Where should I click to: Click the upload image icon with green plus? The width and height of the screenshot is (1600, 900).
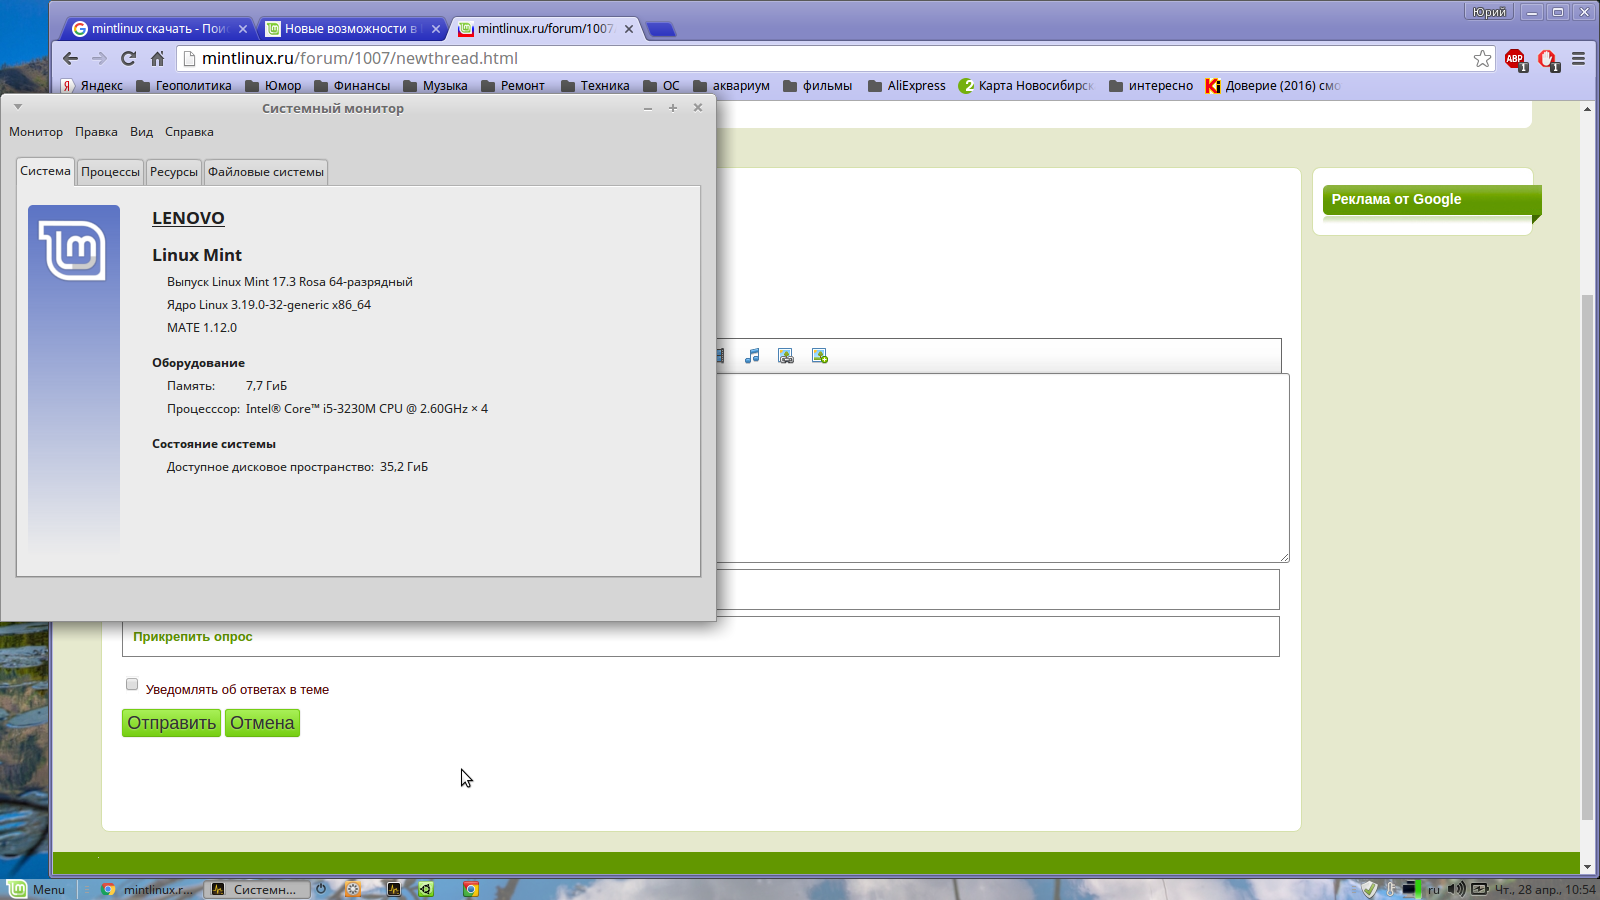point(820,356)
